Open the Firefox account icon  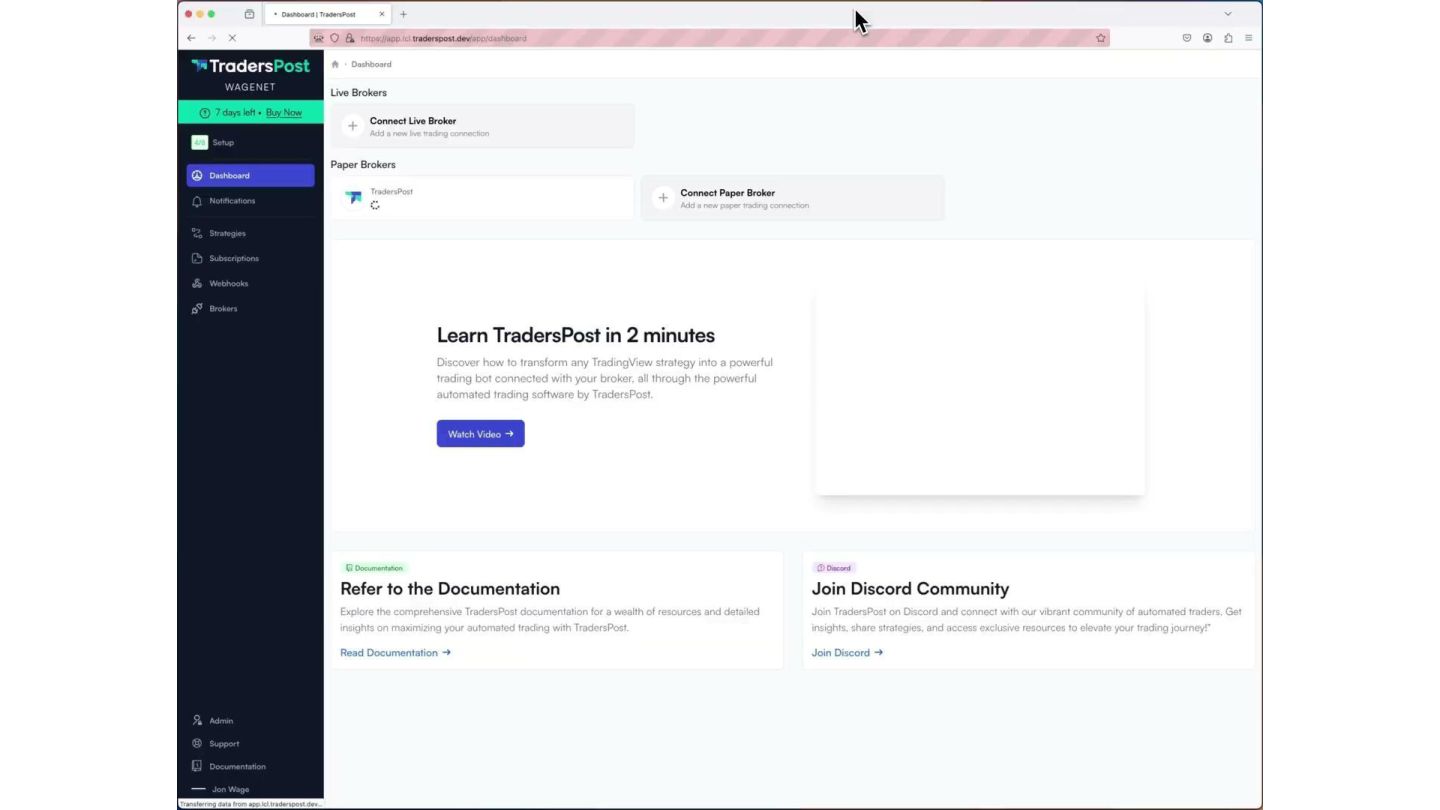(1207, 38)
